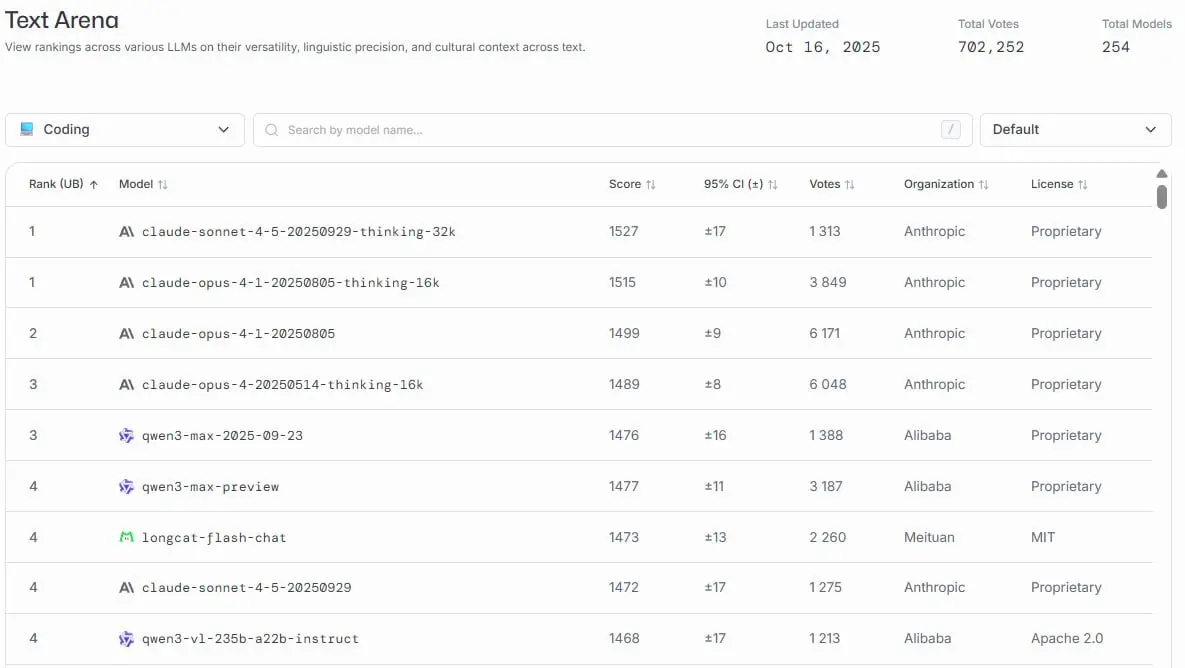Open the Coding category dropdown
The width and height of the screenshot is (1185, 668).
(125, 130)
